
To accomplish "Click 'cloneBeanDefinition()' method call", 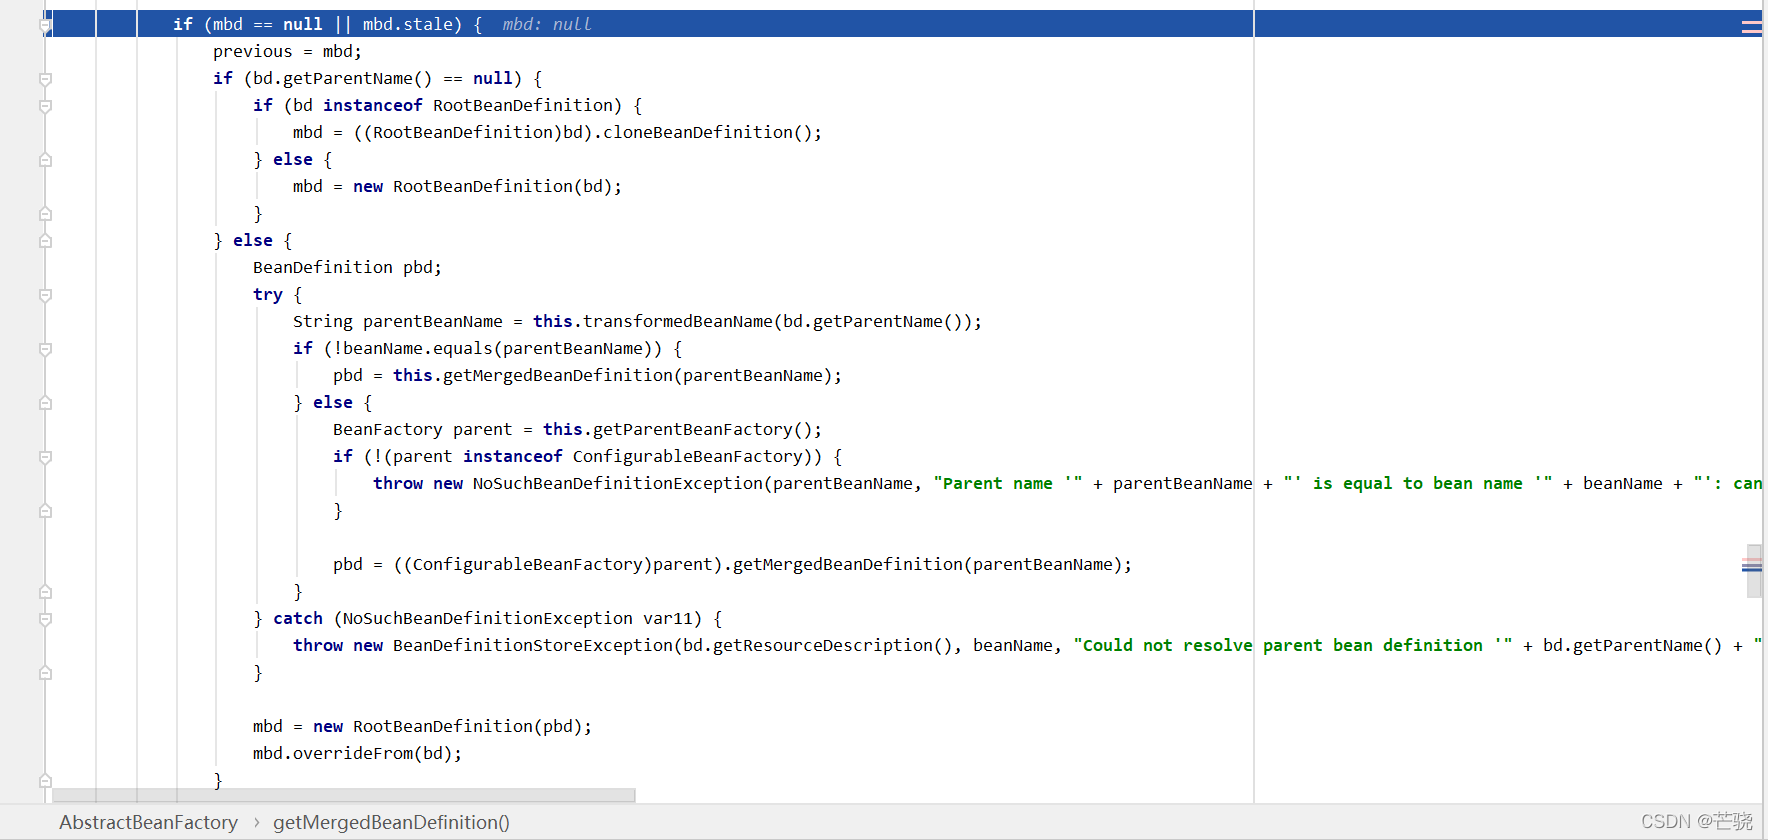I will click(x=707, y=132).
